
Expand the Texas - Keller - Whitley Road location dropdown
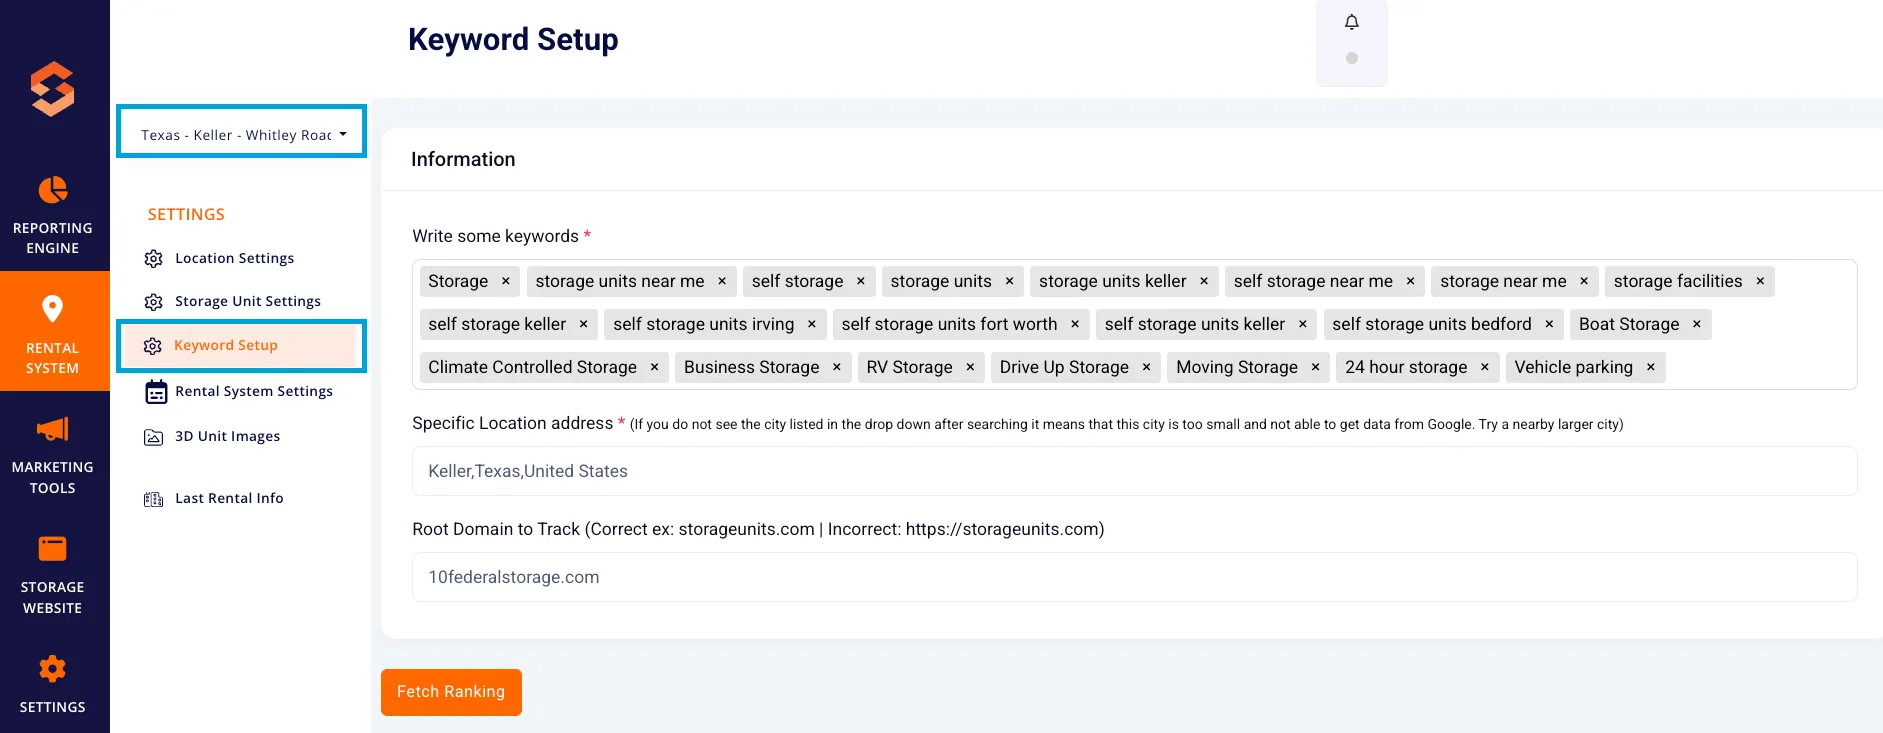coord(242,134)
